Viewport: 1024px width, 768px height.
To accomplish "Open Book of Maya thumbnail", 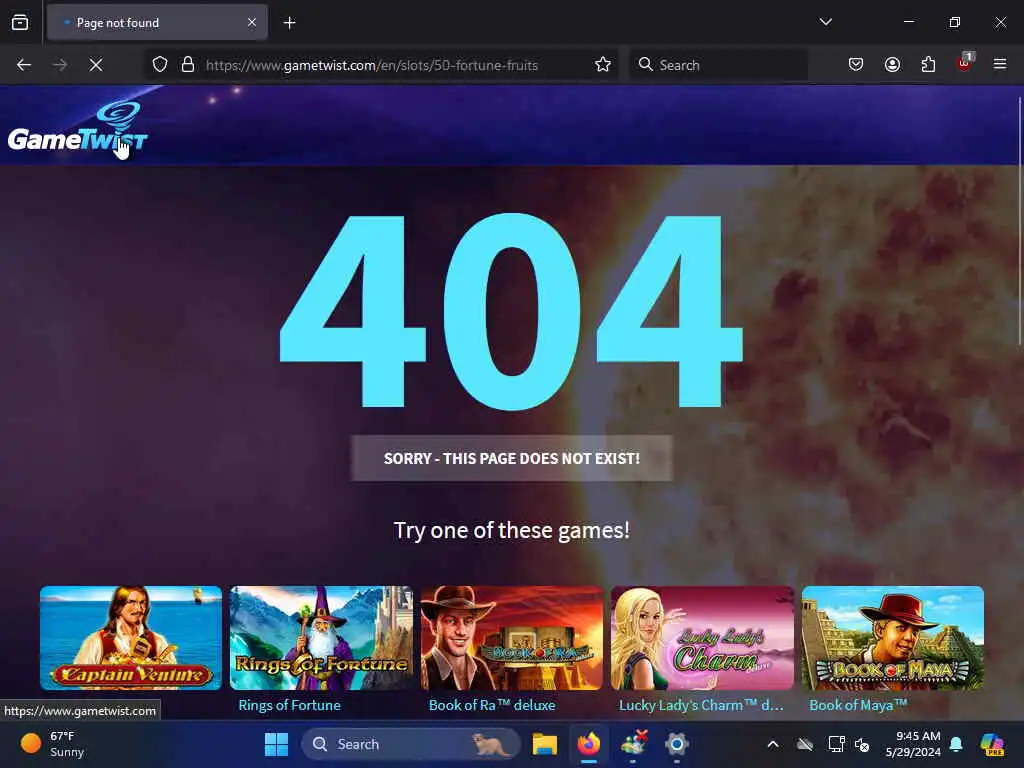I will tap(893, 638).
